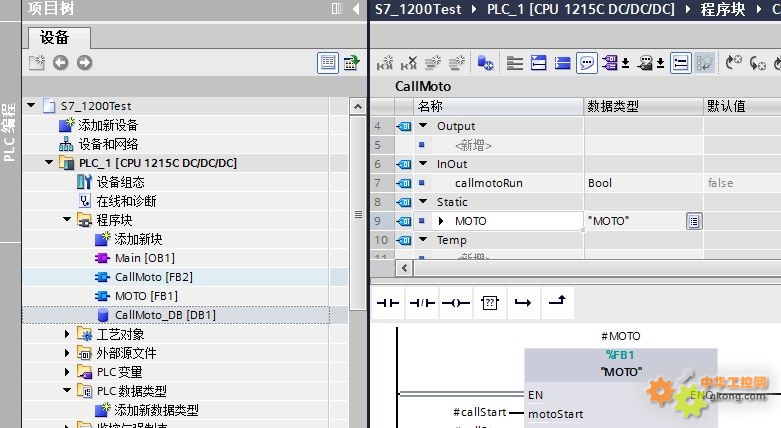Expand the 工艺对象 folder
This screenshot has width=781, height=428.
pos(67,334)
